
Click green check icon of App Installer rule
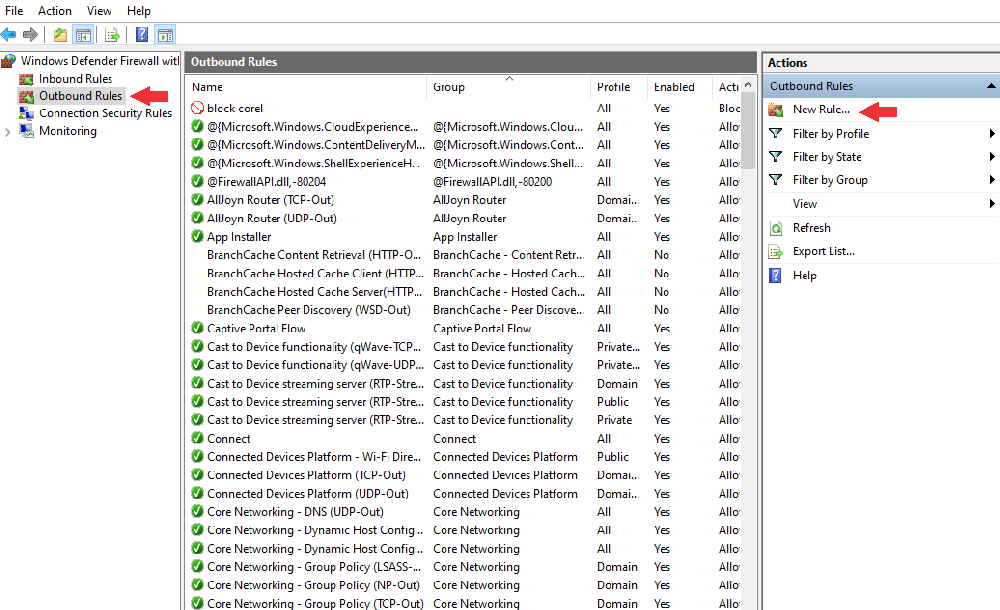pyautogui.click(x=198, y=236)
